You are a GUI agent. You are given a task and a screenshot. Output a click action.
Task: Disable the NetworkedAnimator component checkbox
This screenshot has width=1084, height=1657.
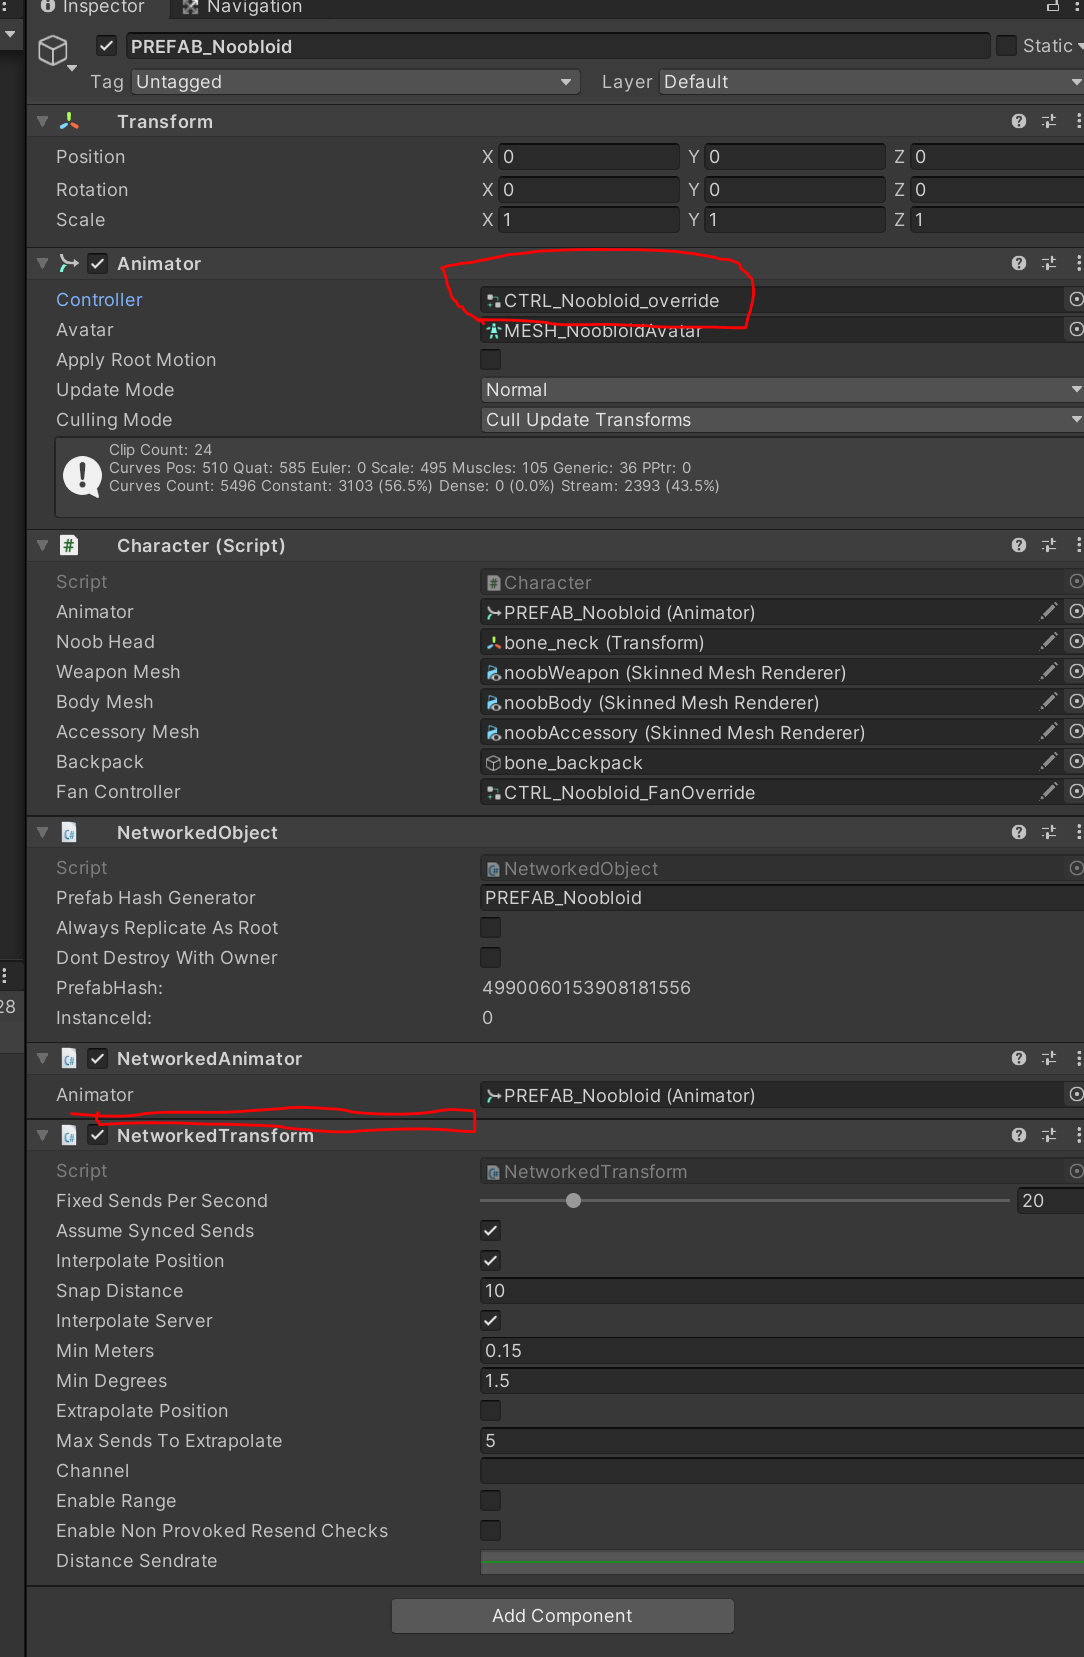[x=98, y=1058]
